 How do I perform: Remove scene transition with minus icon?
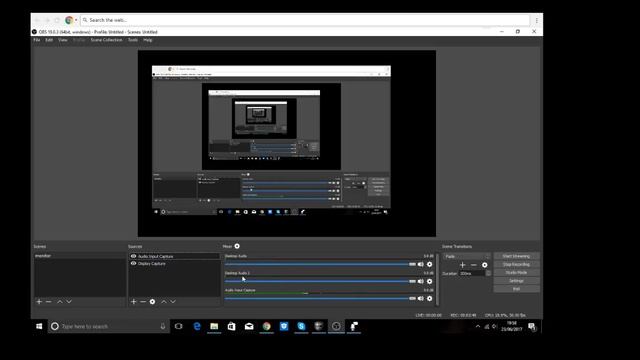pyautogui.click(x=473, y=265)
